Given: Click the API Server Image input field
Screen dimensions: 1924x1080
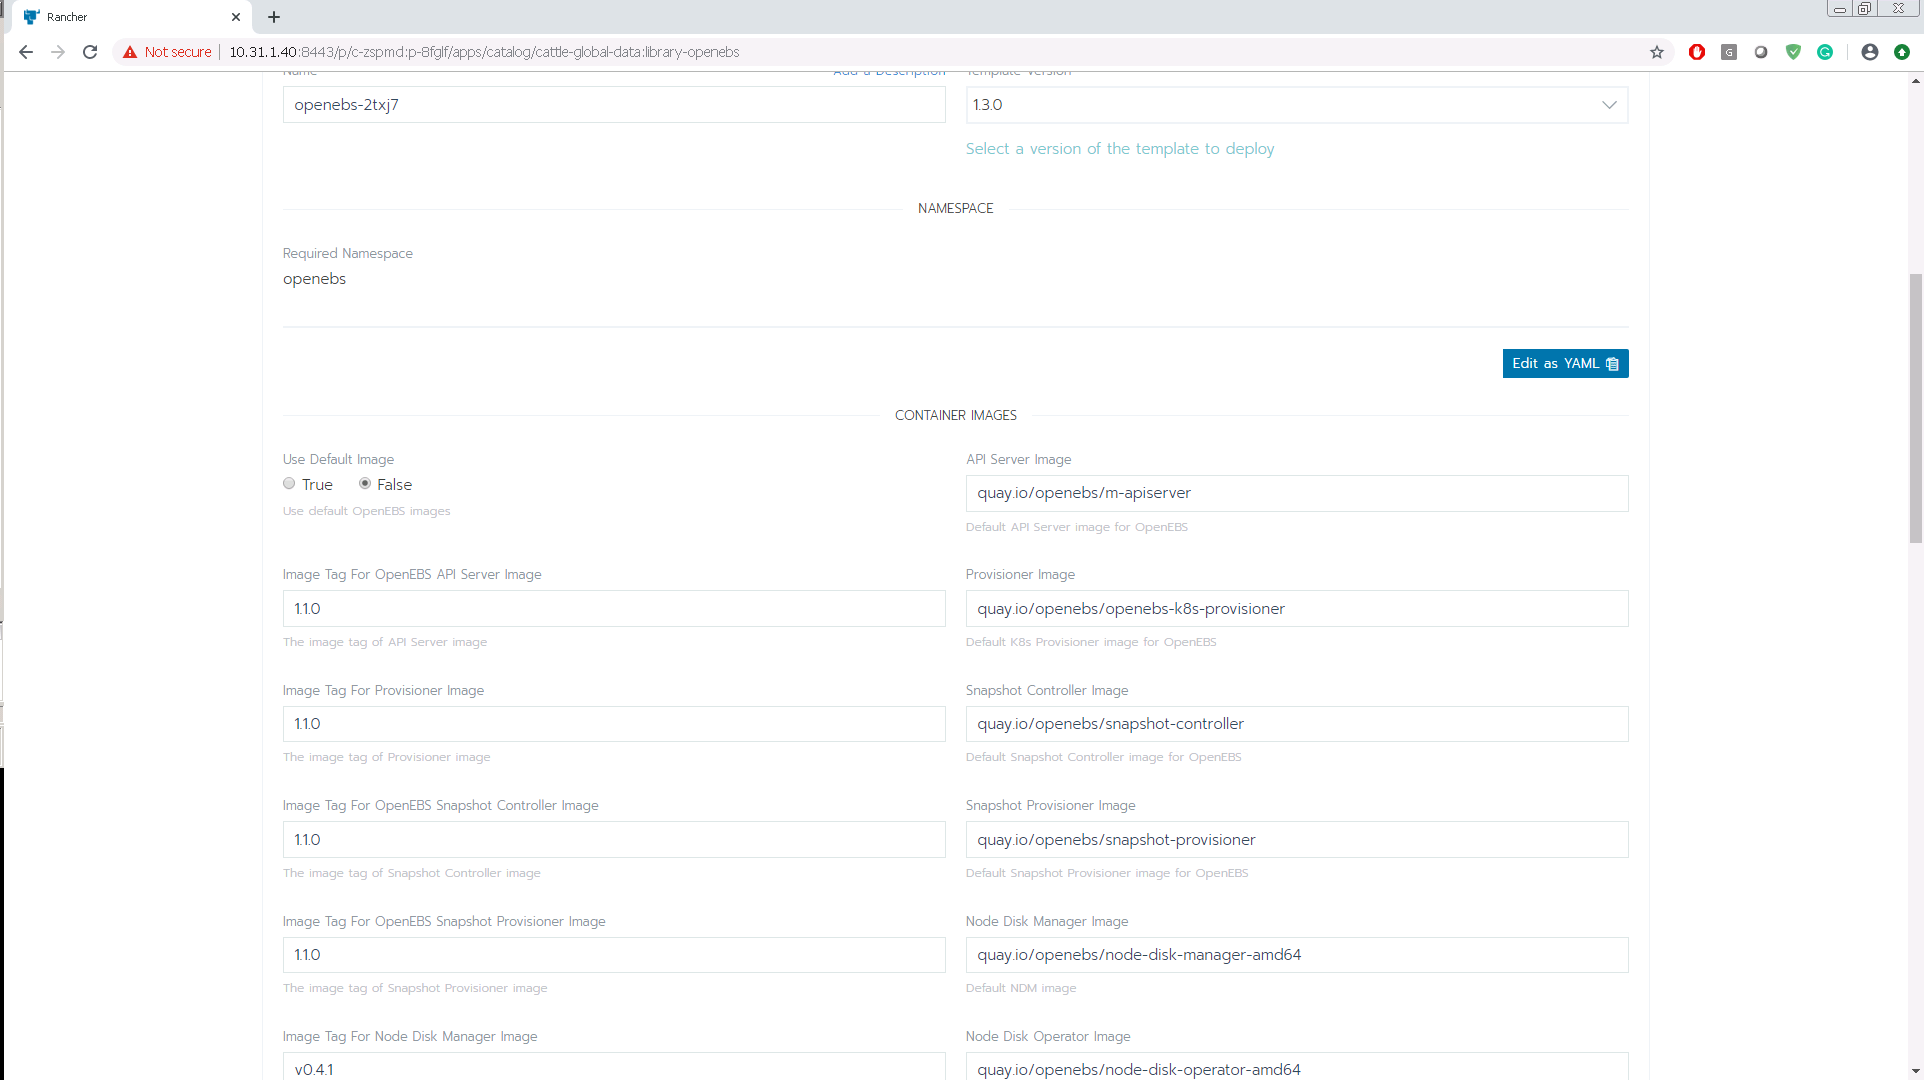Looking at the screenshot, I should [x=1296, y=493].
